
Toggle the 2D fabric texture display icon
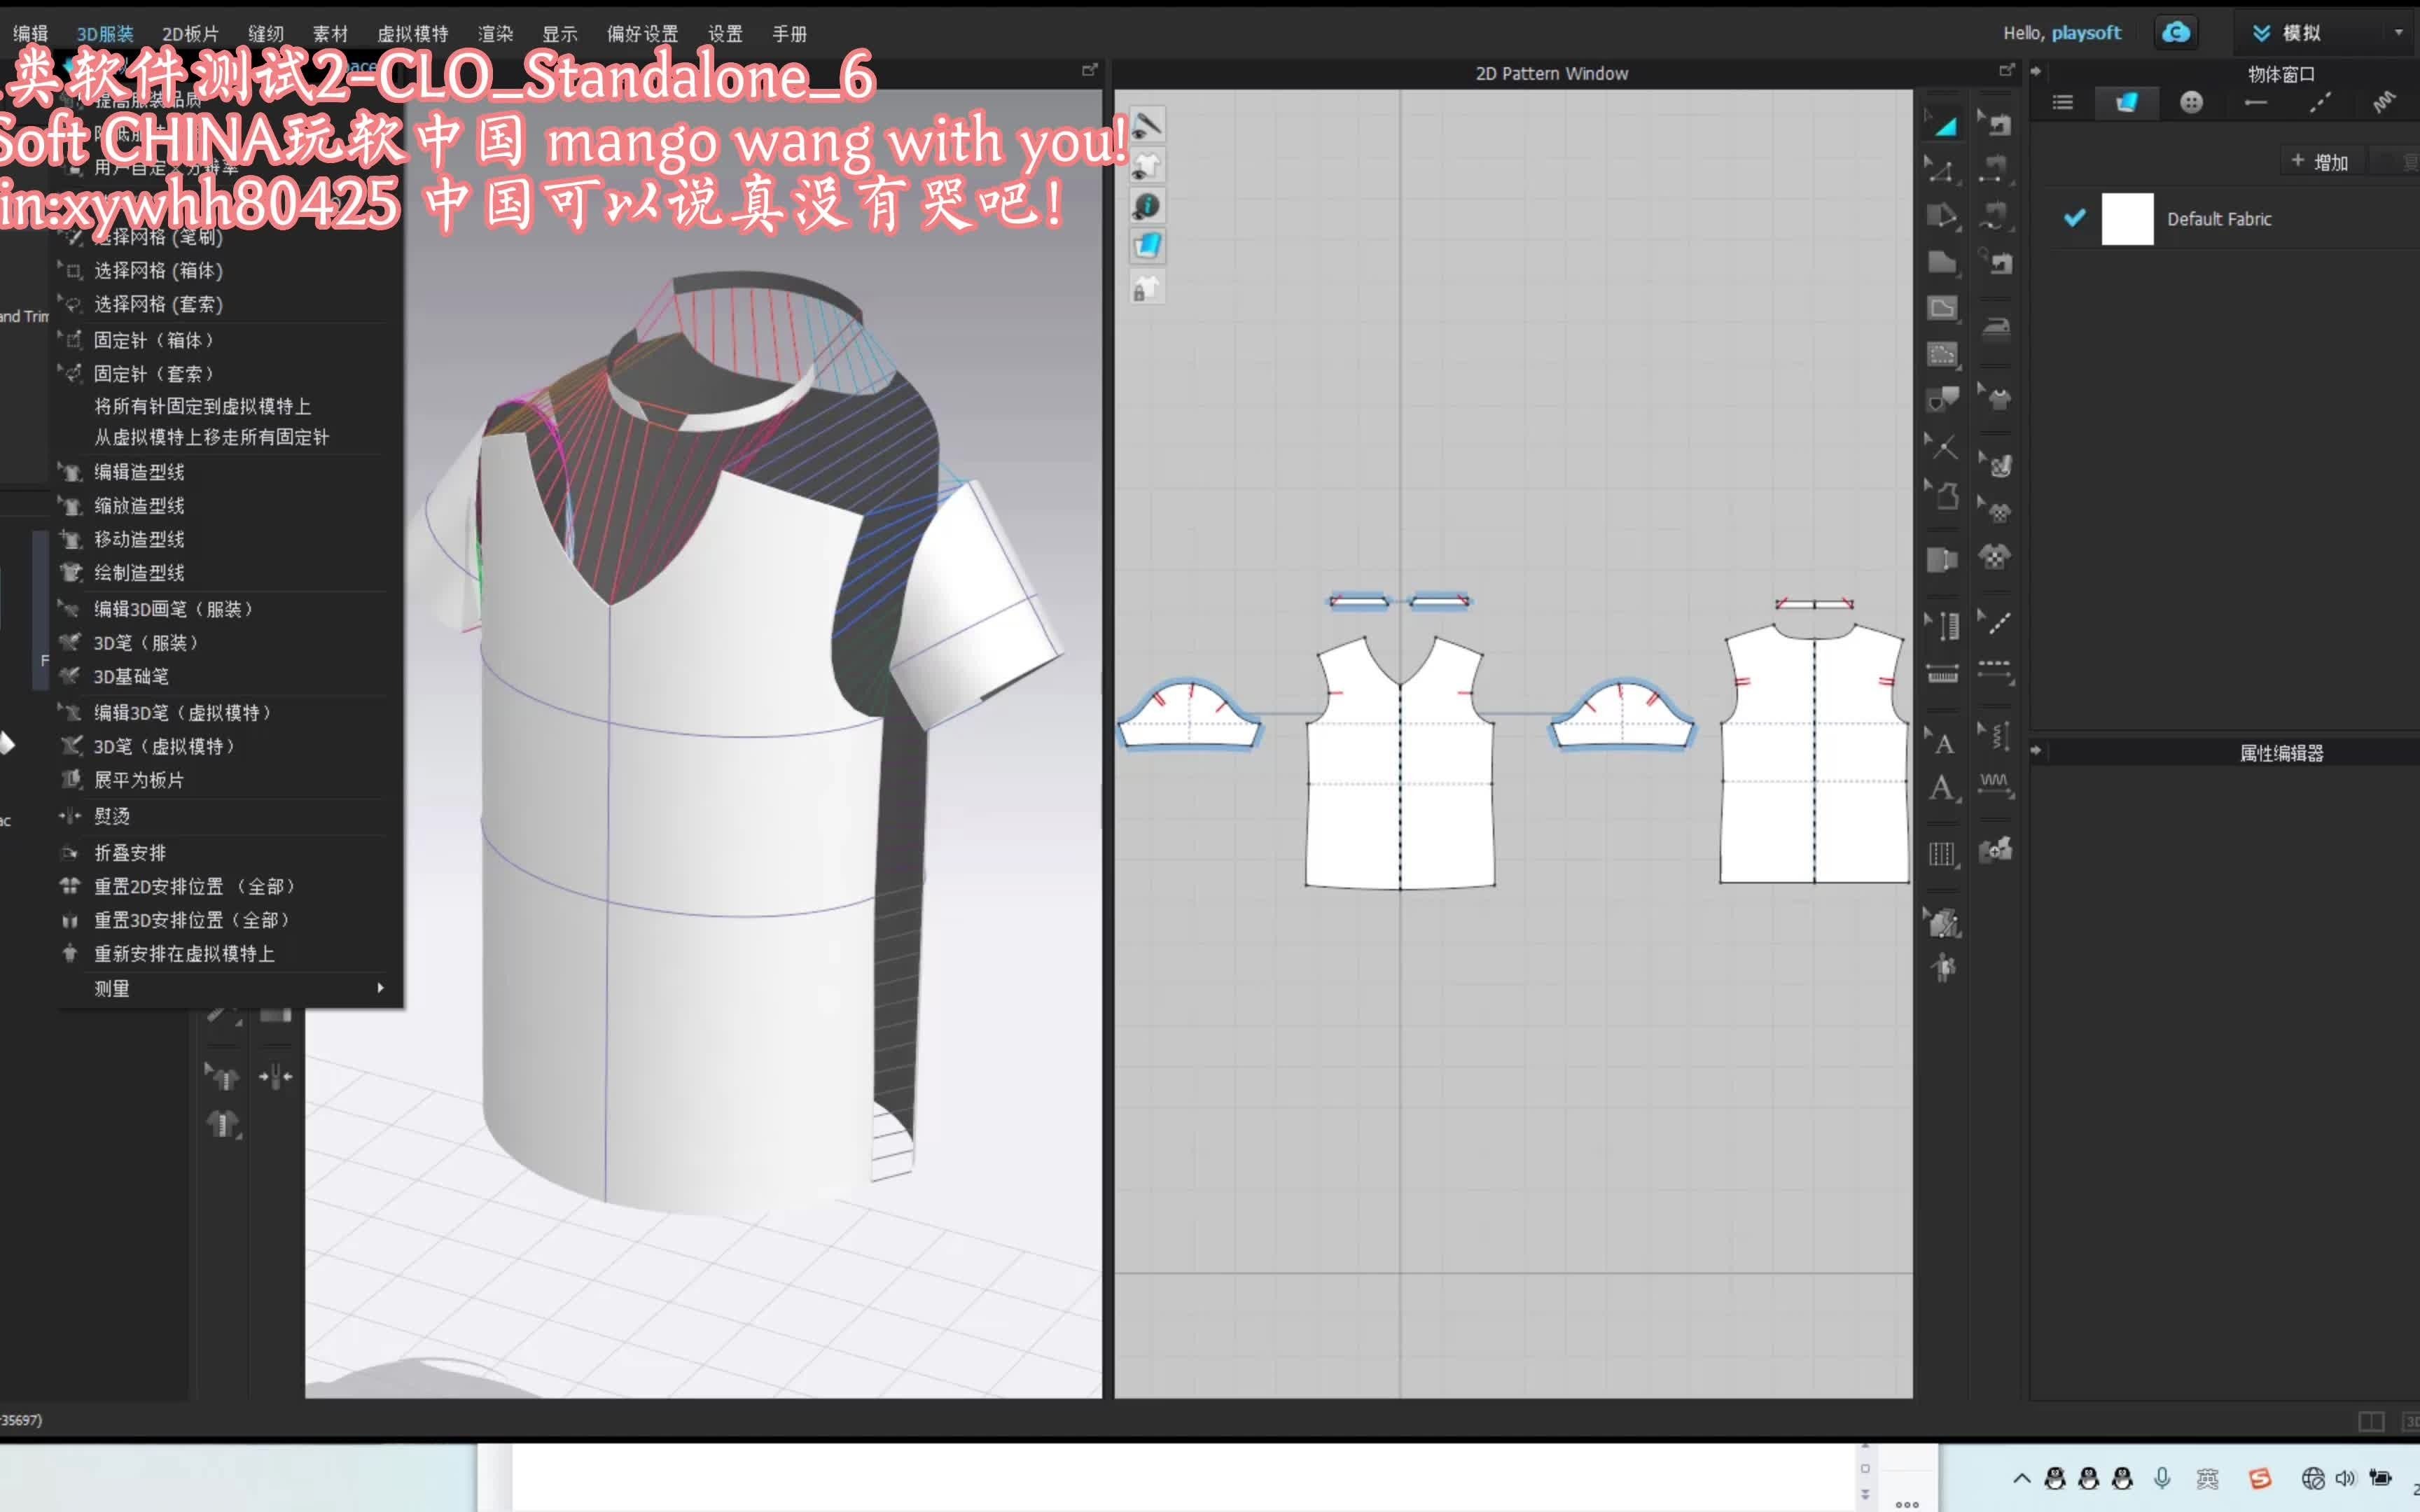click(1147, 246)
